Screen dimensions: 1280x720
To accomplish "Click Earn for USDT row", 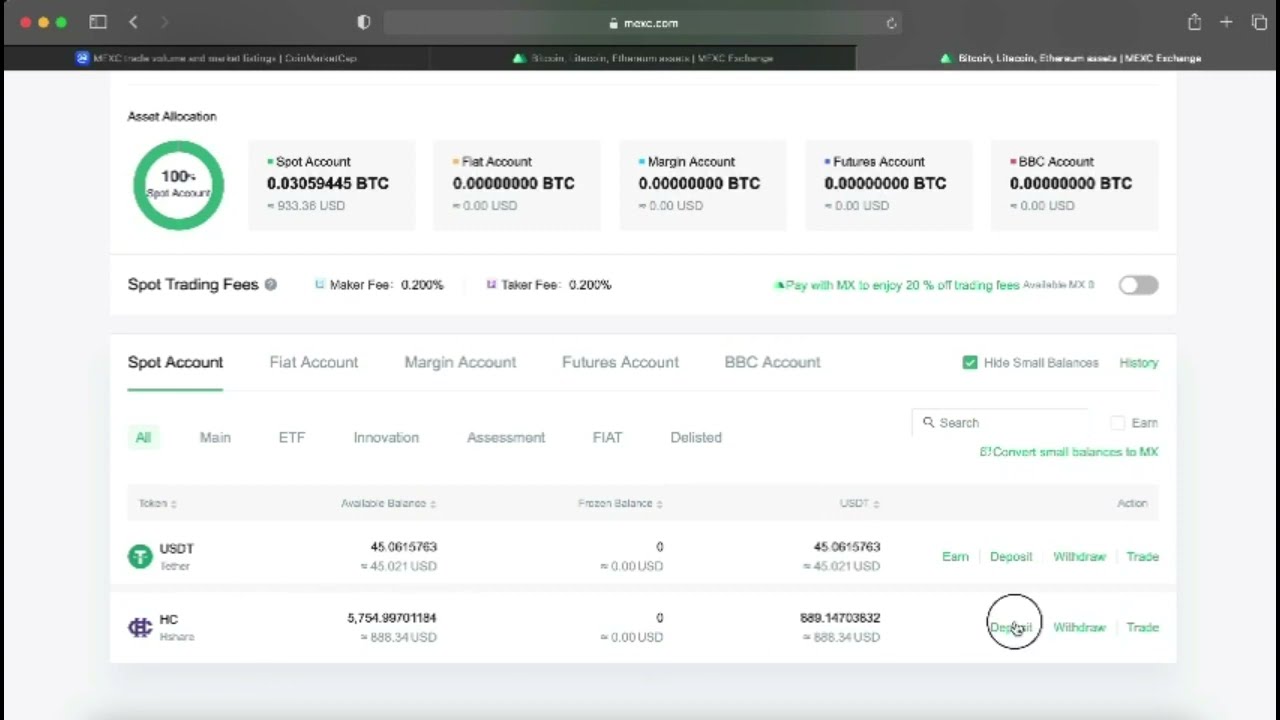I will [955, 557].
